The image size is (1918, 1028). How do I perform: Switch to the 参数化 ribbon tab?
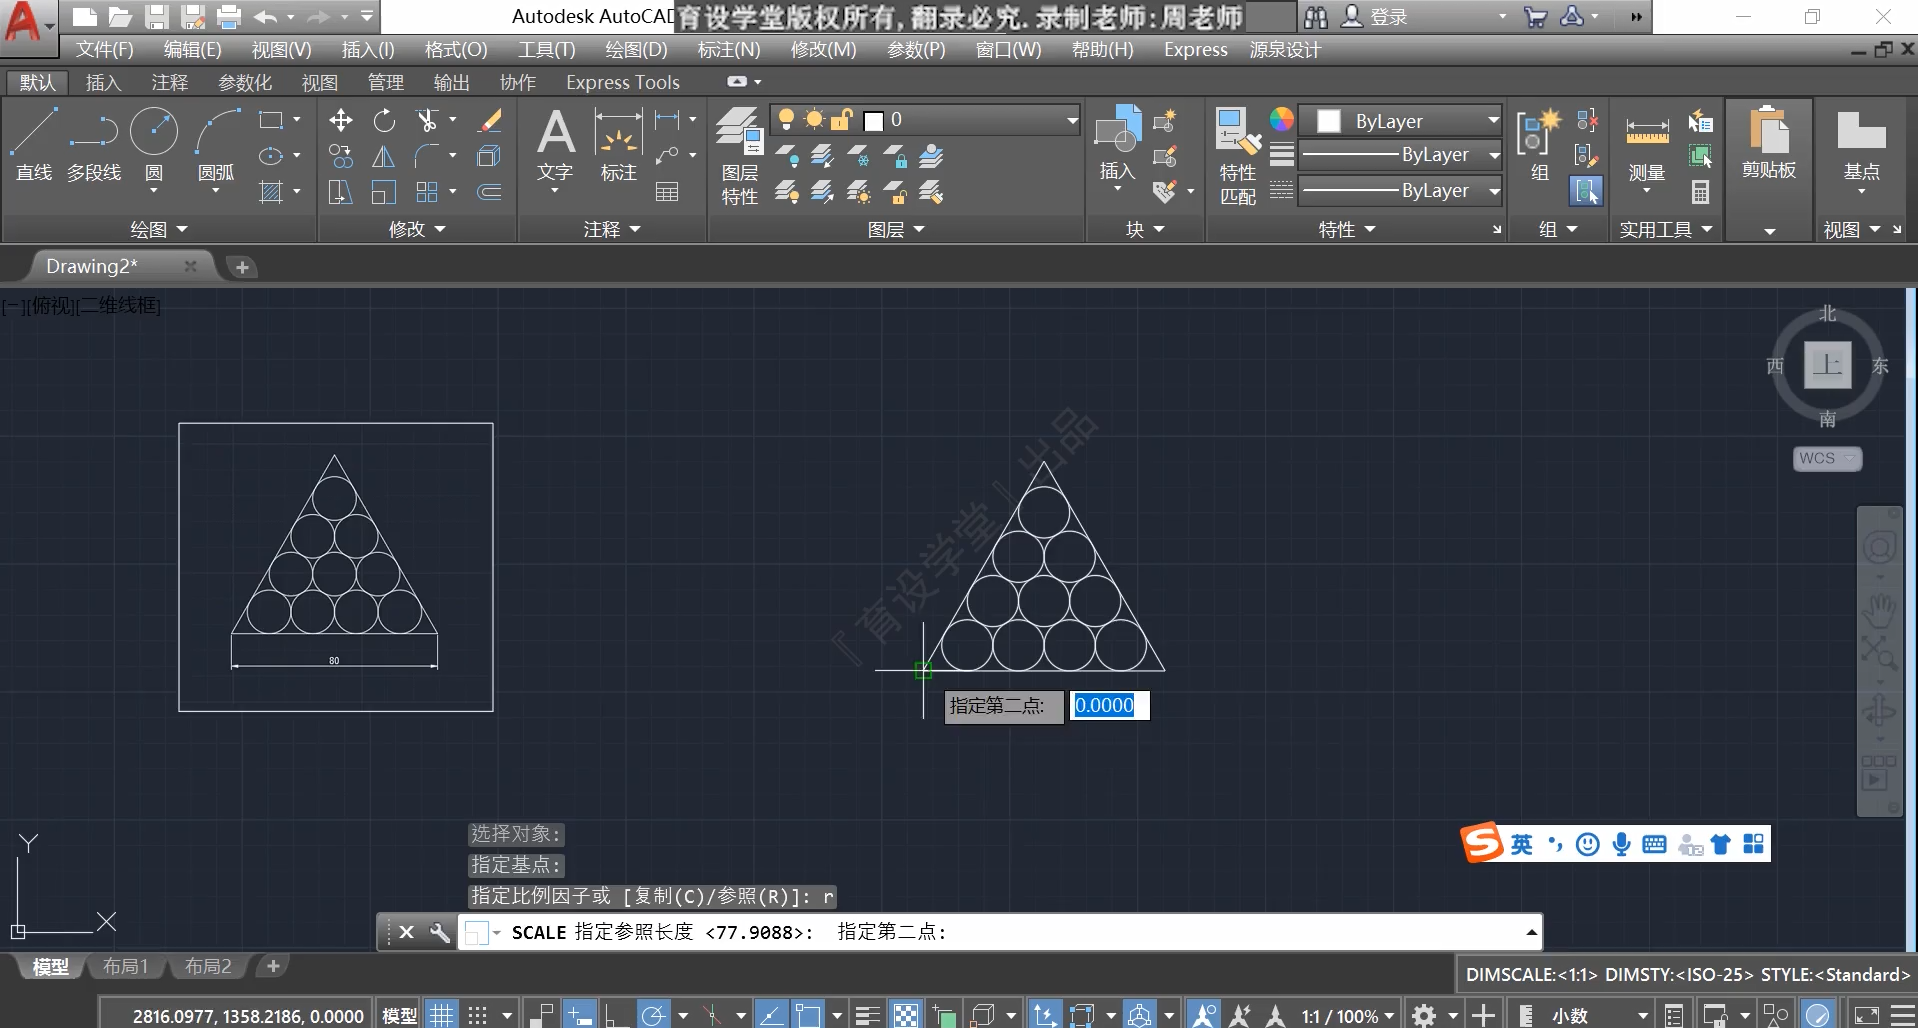(245, 82)
